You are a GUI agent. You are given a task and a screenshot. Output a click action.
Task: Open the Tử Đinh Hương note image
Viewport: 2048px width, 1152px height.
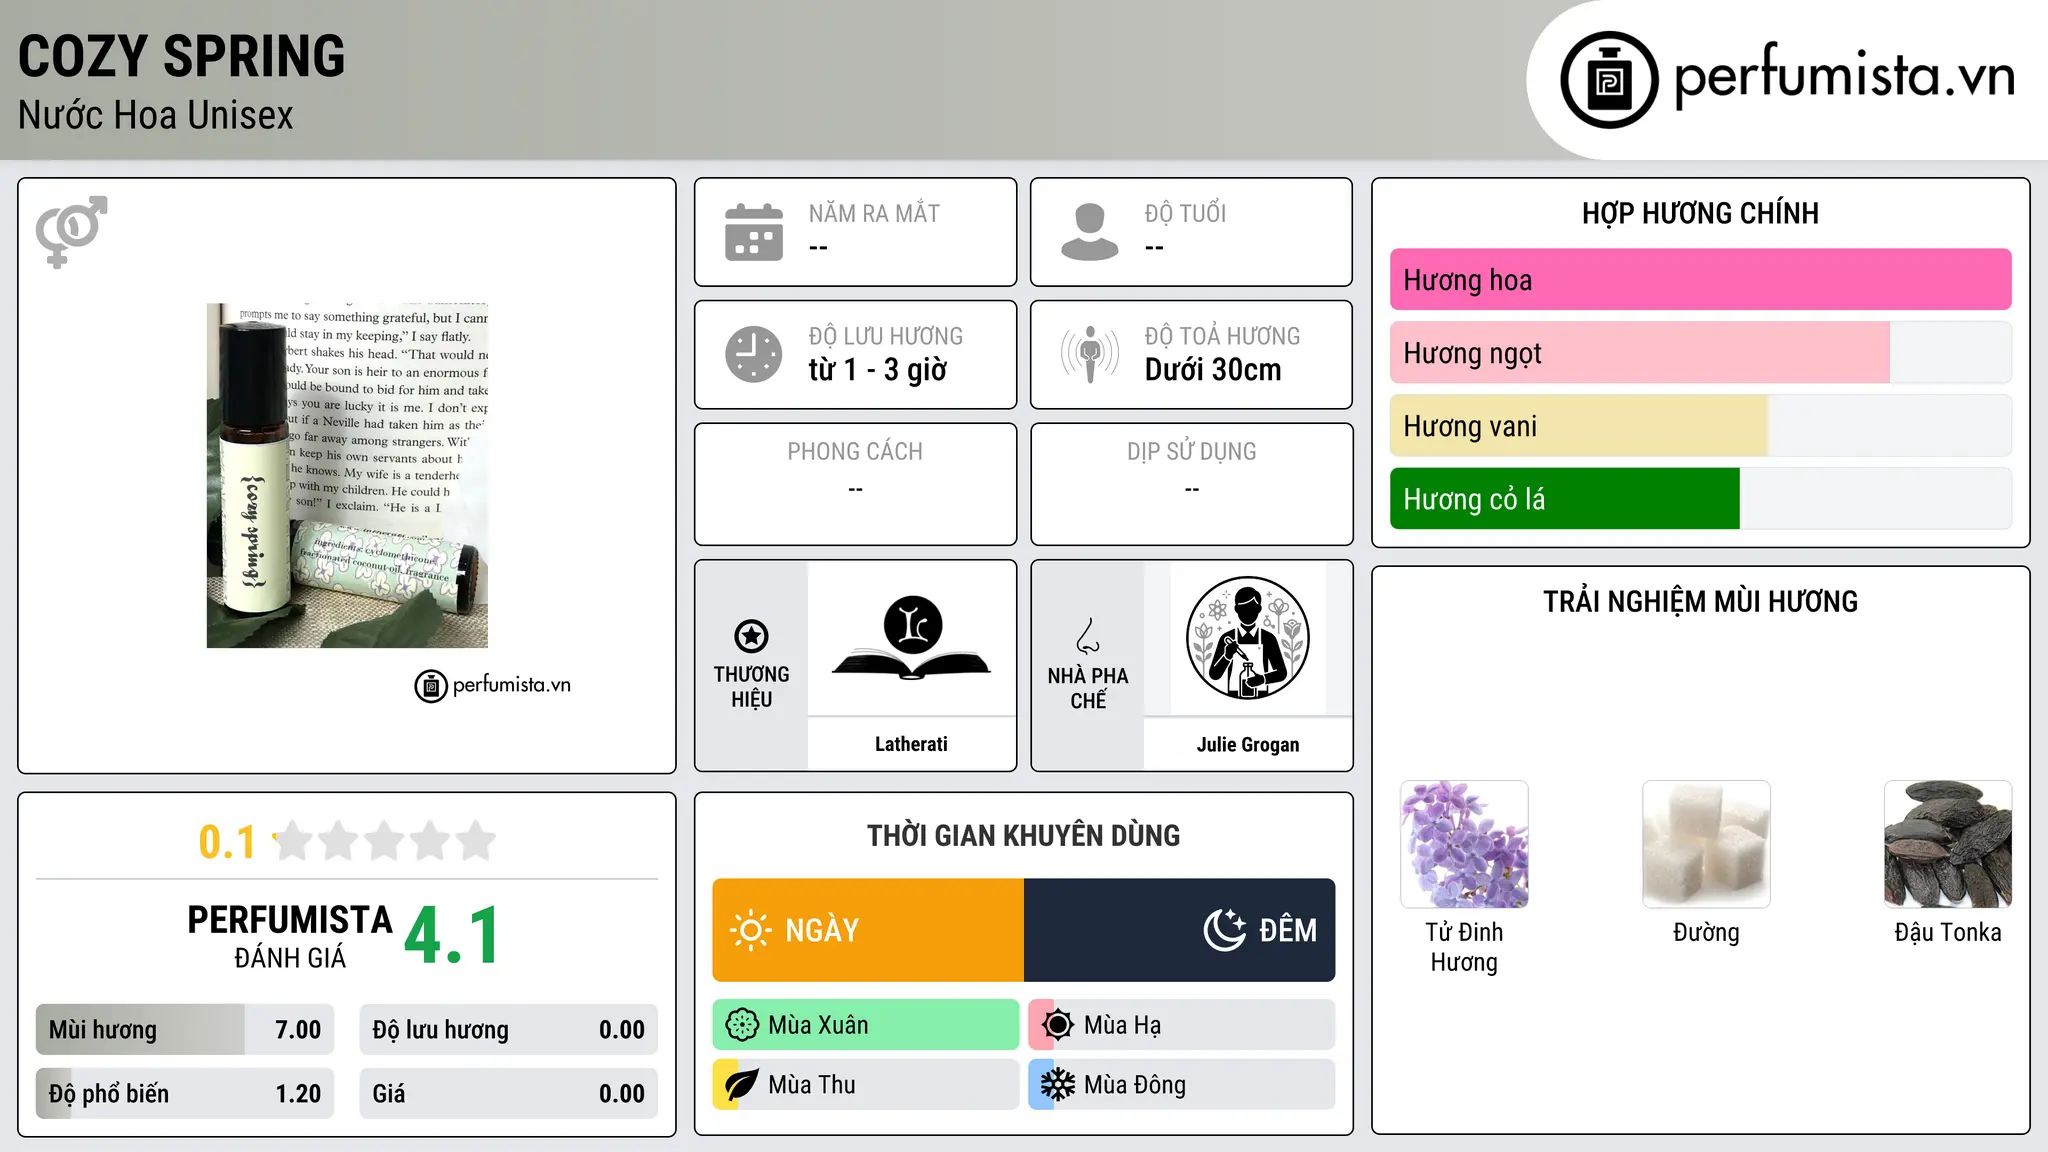(1464, 844)
